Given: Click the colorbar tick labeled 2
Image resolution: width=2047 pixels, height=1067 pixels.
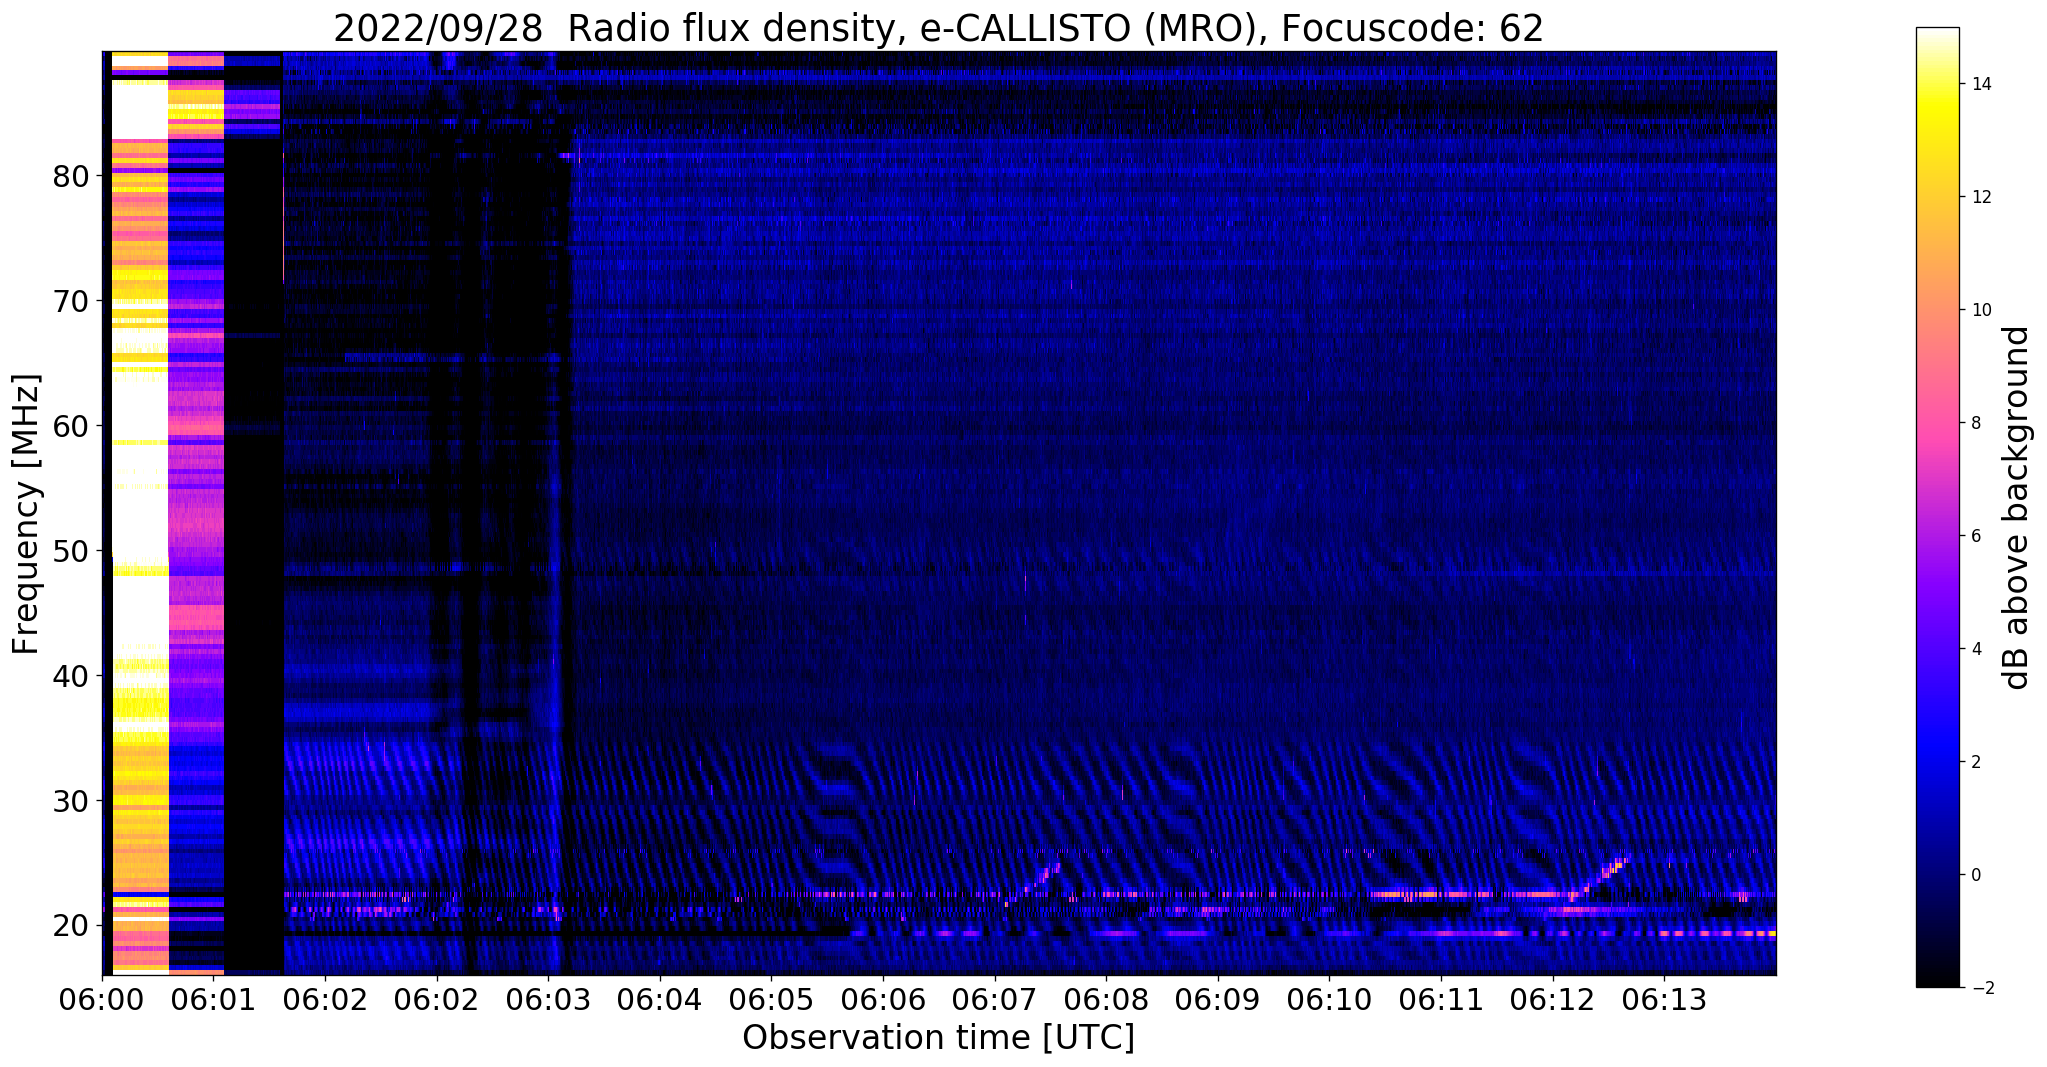Looking at the screenshot, I should tap(1975, 762).
